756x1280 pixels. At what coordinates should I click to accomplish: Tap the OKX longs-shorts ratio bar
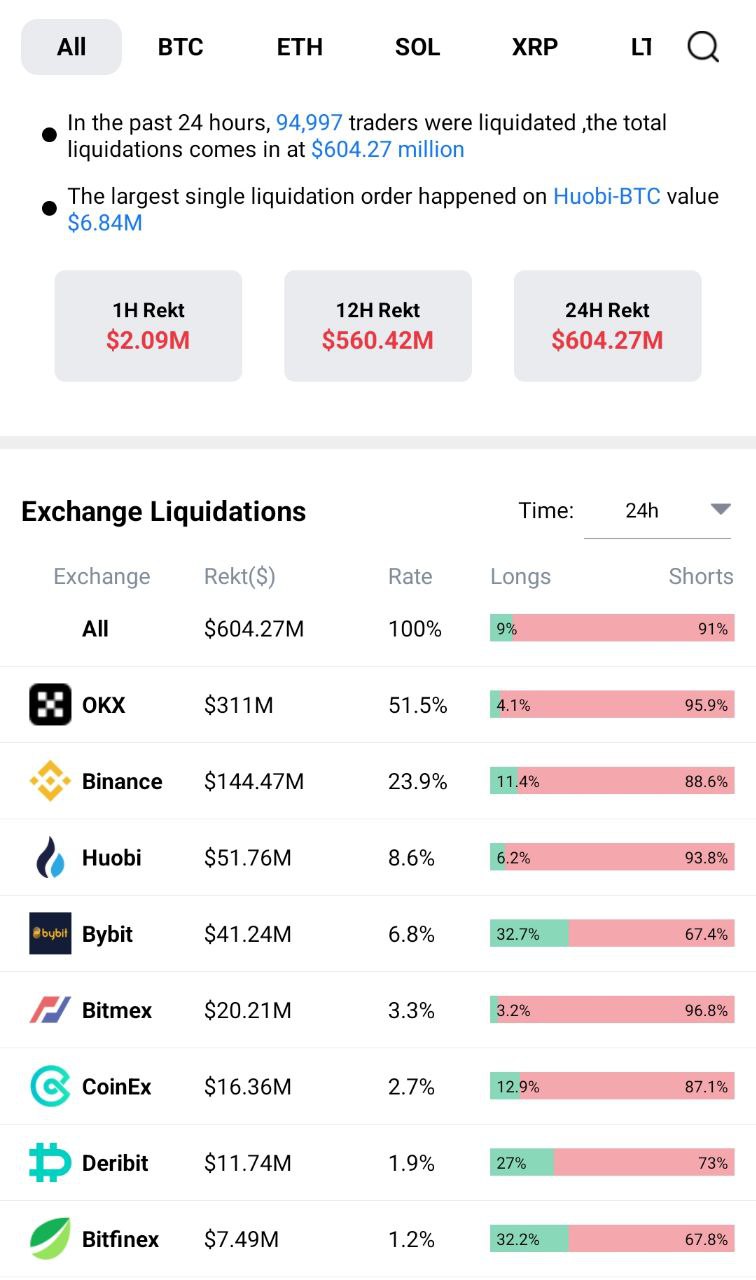click(612, 705)
